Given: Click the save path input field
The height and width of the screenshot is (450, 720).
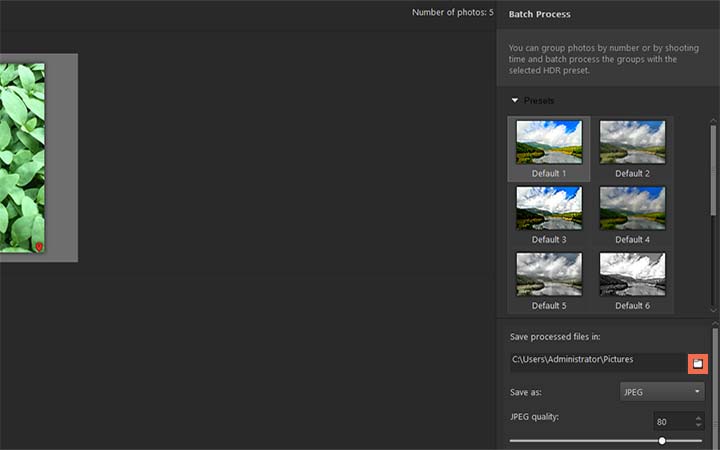Looking at the screenshot, I should tap(598, 362).
